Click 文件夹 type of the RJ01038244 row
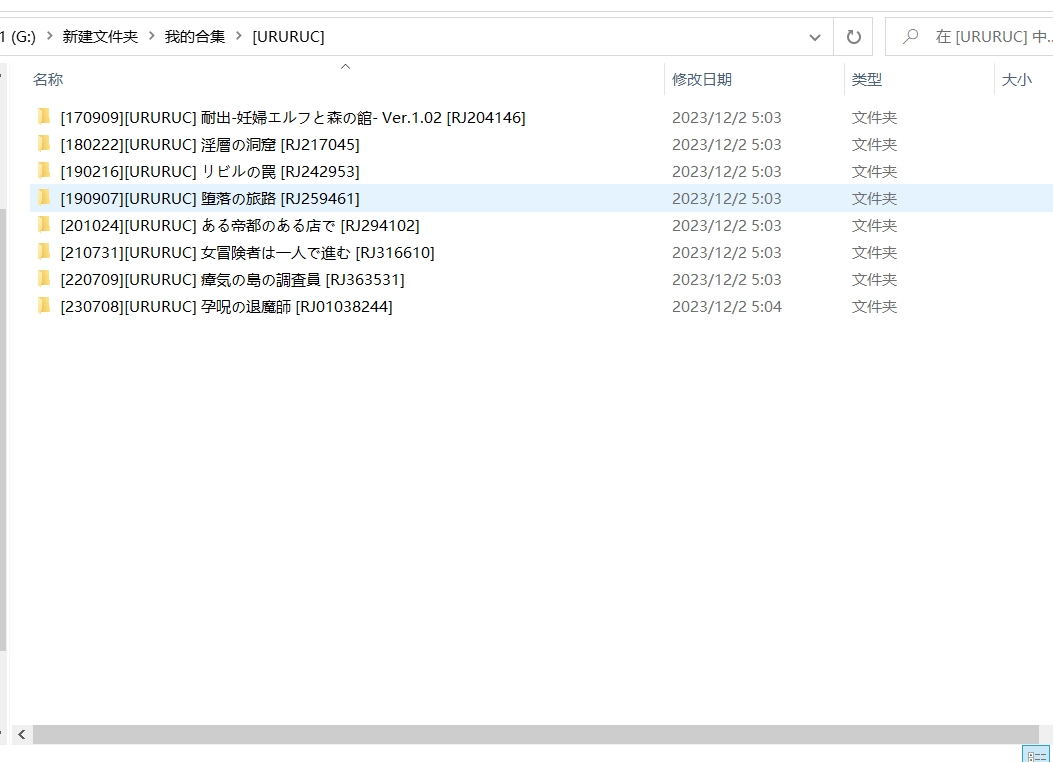 (874, 306)
